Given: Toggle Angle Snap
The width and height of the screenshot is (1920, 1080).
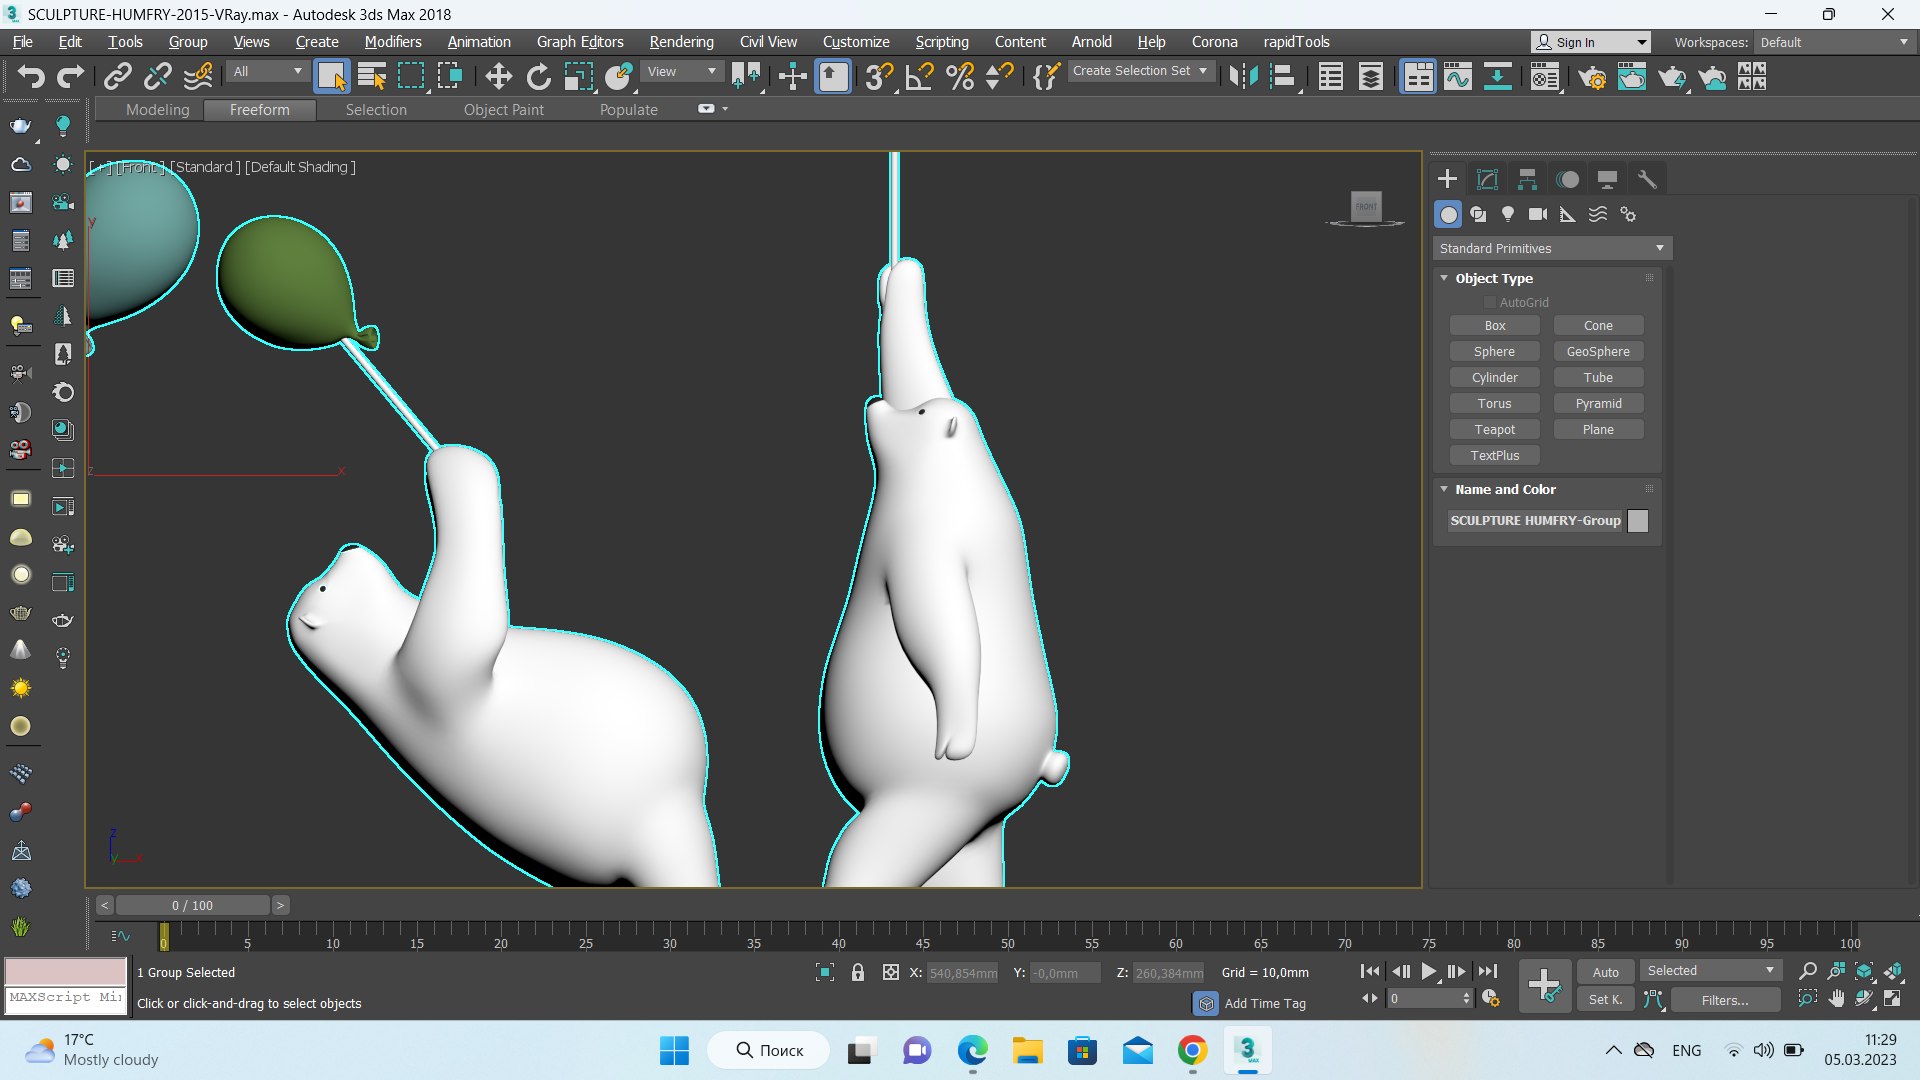Looking at the screenshot, I should (x=919, y=76).
